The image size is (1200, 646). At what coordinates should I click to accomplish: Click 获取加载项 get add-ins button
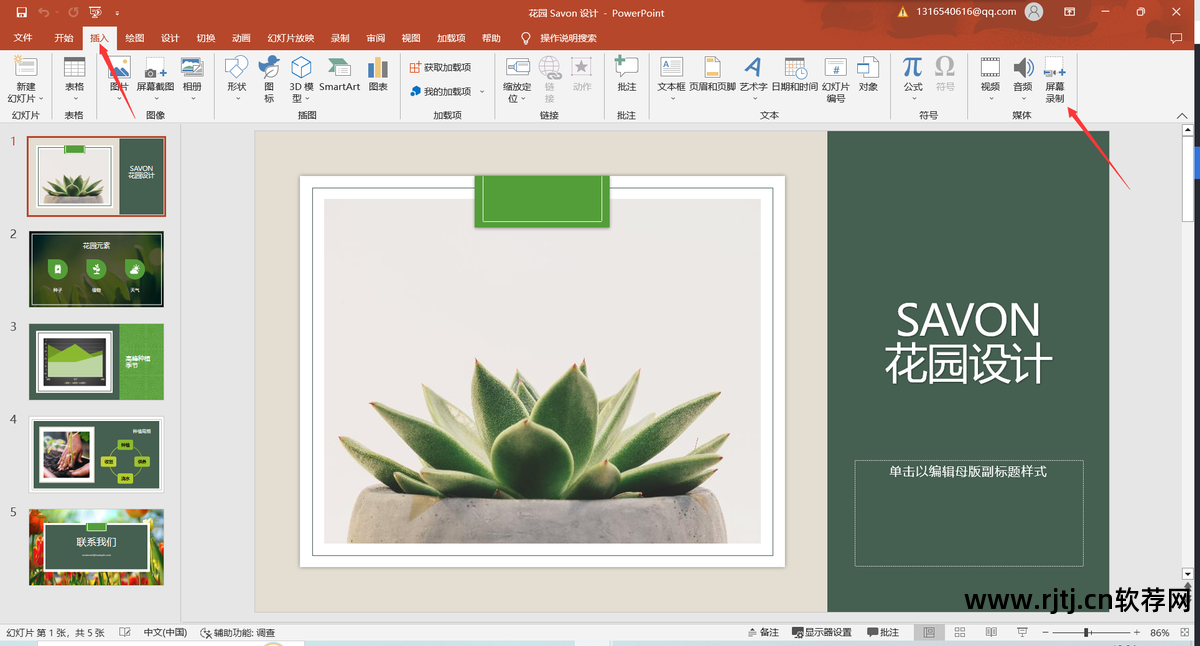click(x=440, y=67)
